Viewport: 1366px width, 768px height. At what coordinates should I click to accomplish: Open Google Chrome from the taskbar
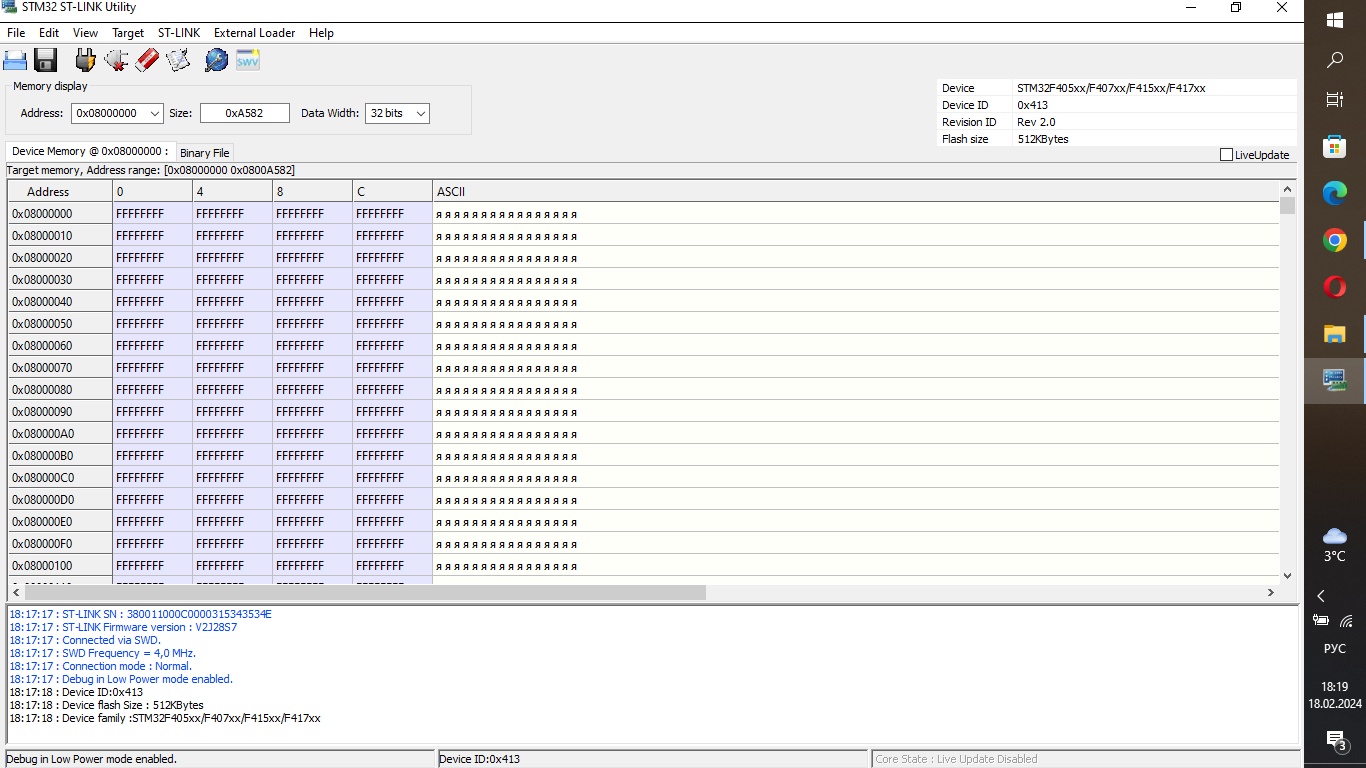click(x=1334, y=240)
